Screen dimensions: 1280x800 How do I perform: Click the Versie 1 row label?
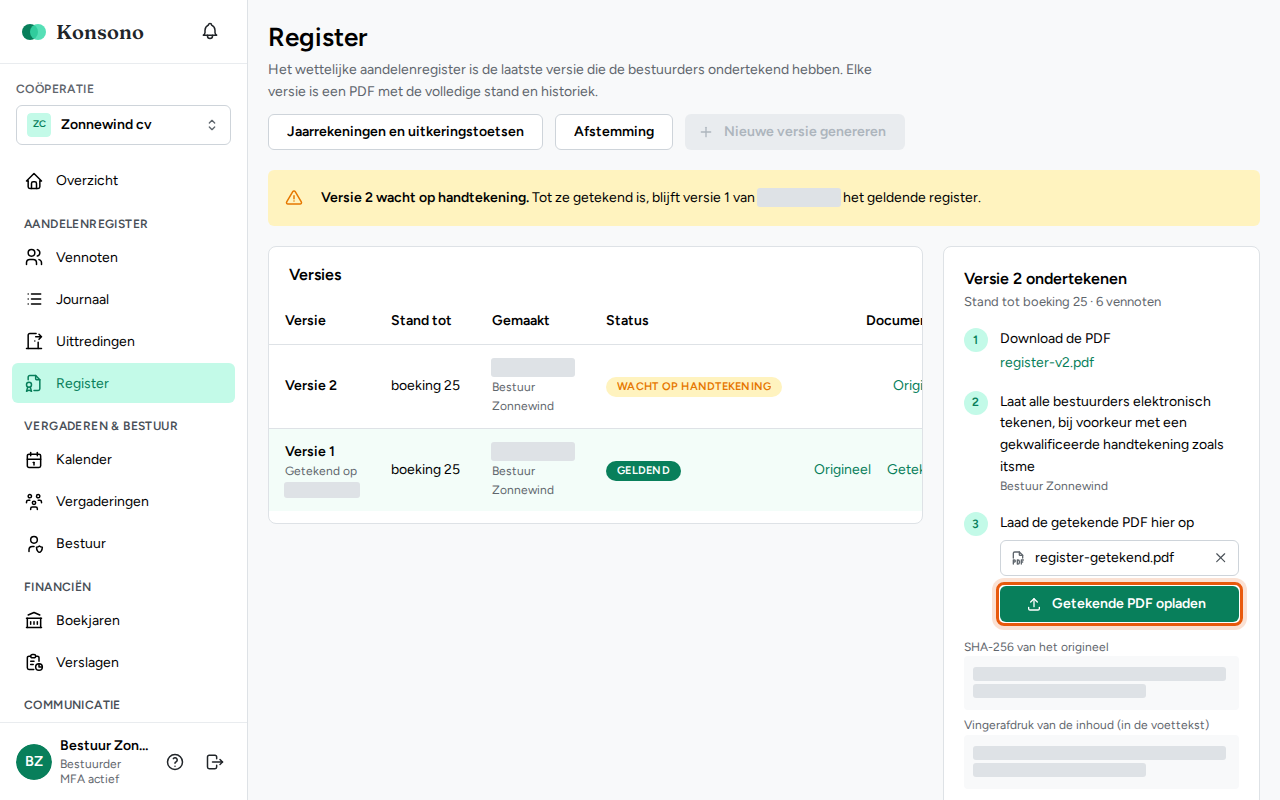click(x=310, y=451)
